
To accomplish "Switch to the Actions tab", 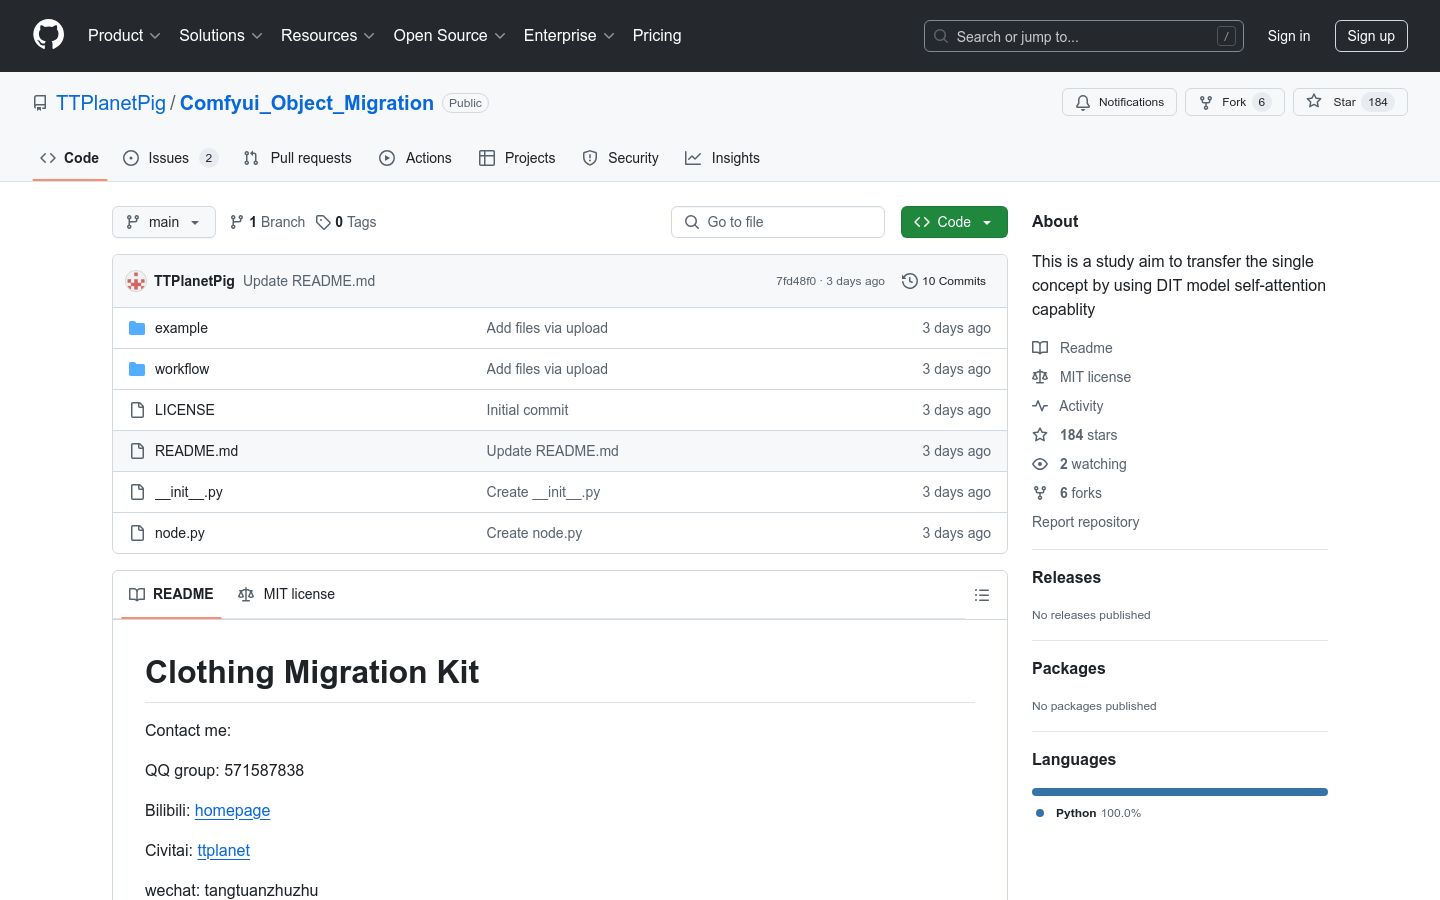I will click(416, 158).
